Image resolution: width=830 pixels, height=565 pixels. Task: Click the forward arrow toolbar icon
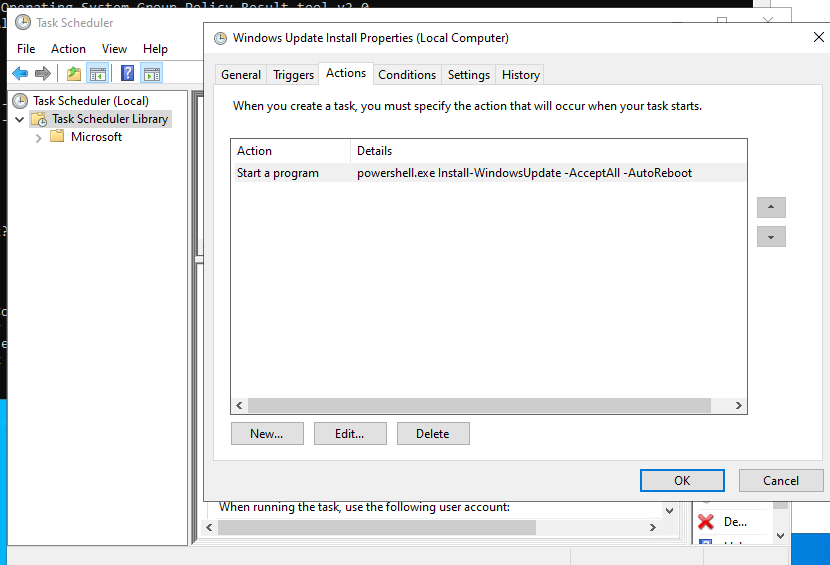[x=43, y=73]
